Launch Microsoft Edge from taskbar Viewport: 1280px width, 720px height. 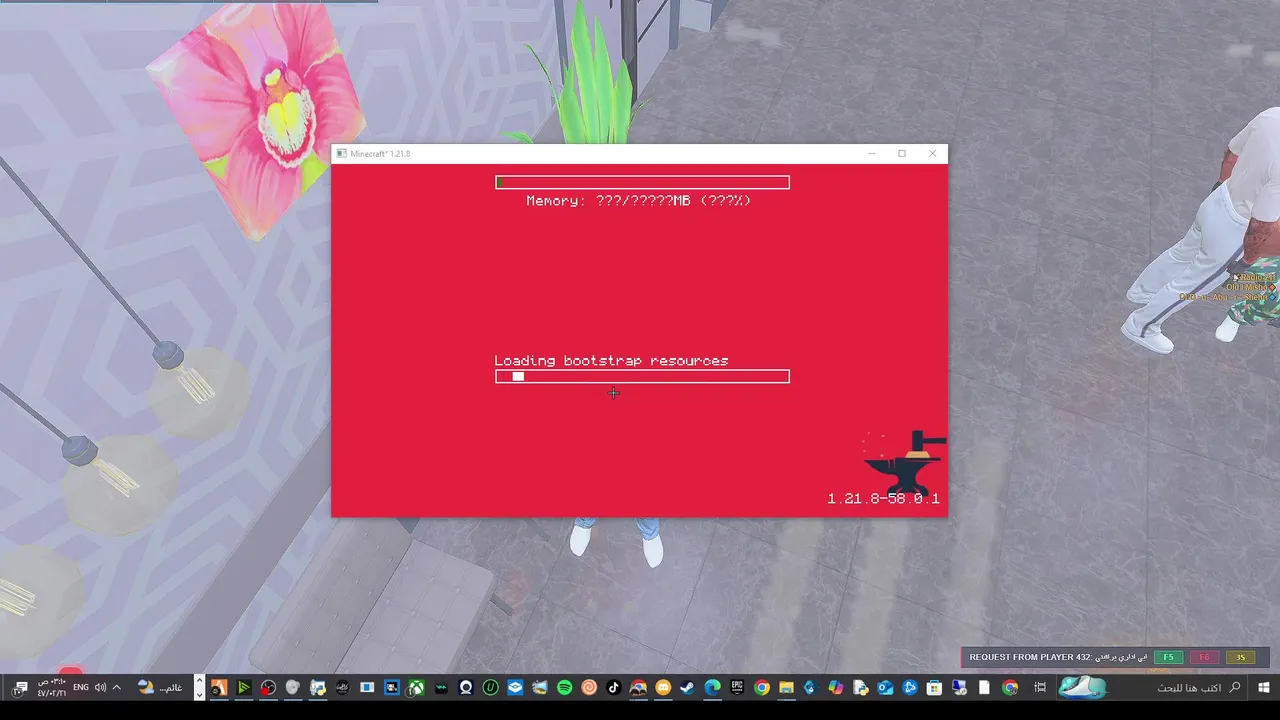coord(713,688)
